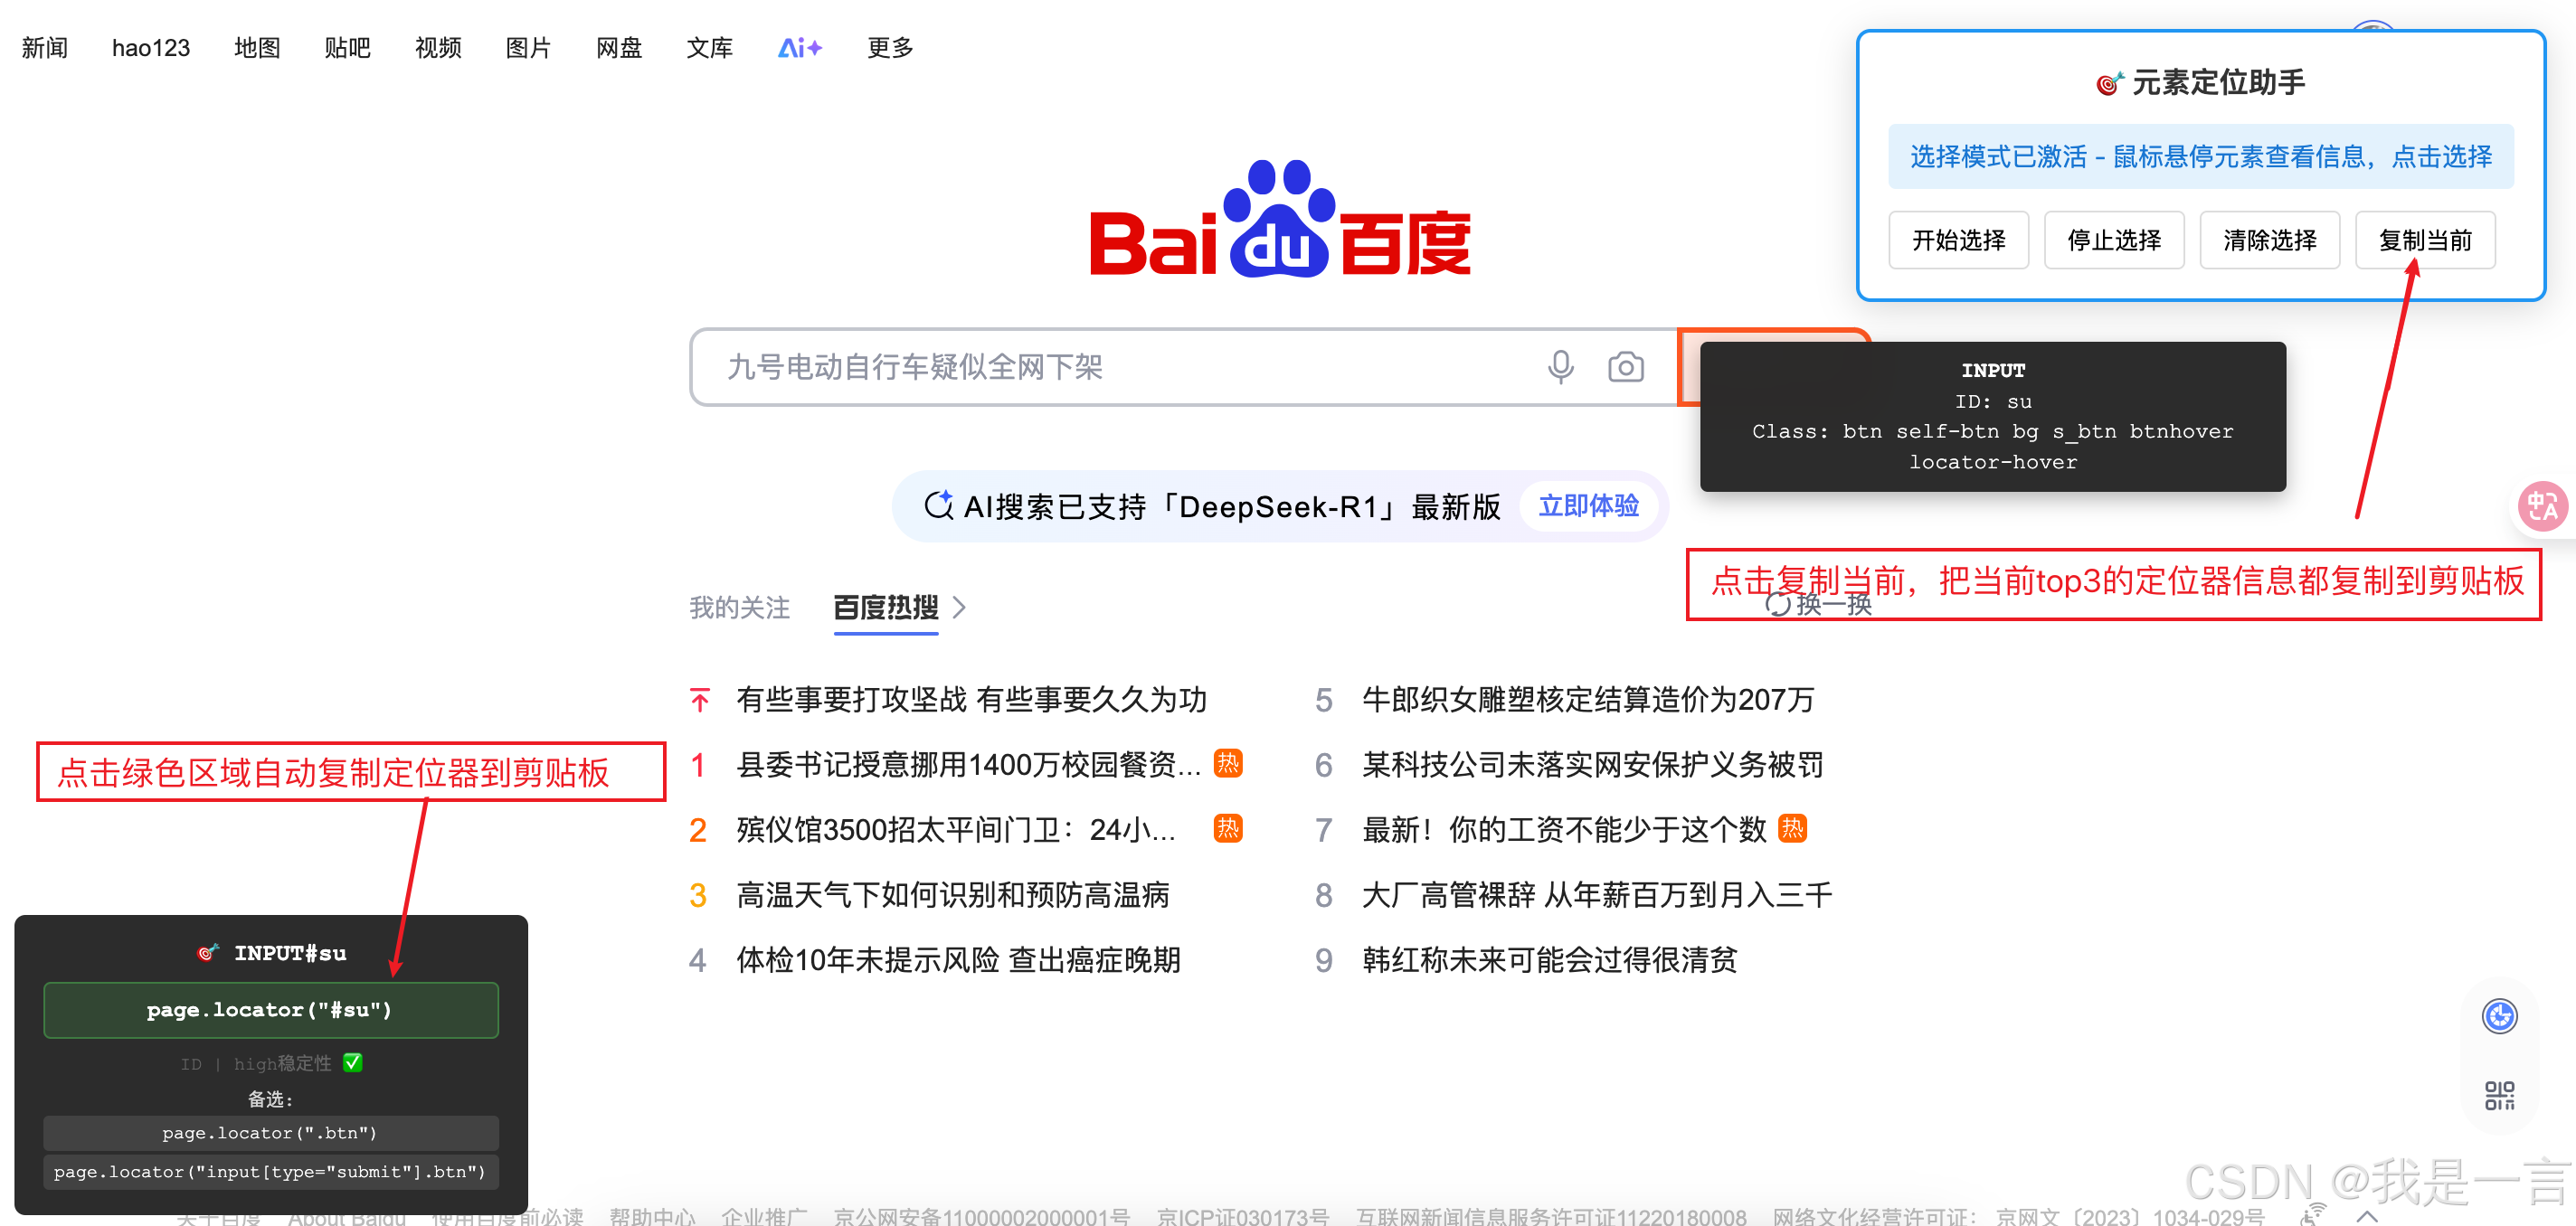The height and width of the screenshot is (1226, 2576).
Task: Click the back-to-top caret icon at bottom right
Action: (x=2367, y=1215)
